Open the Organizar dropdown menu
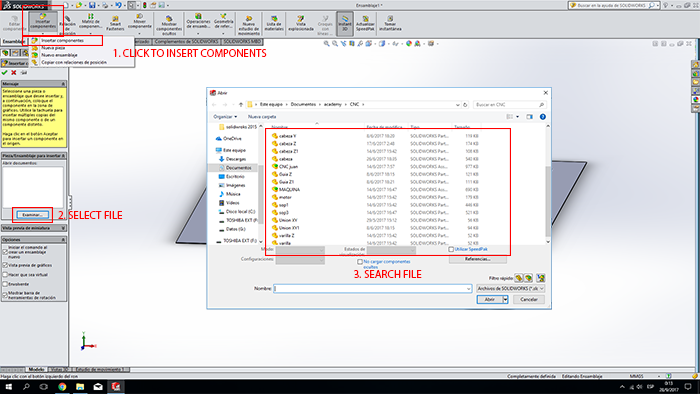The image size is (700, 394). pyautogui.click(x=225, y=117)
